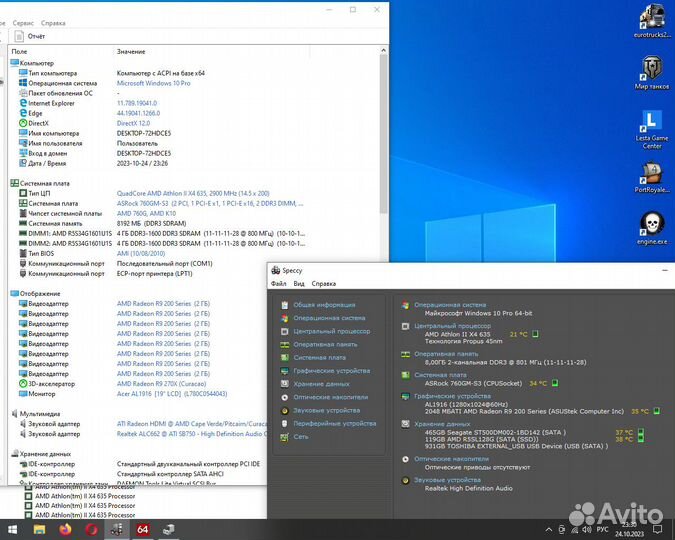
Task: Open Системная плата in the Speccy sidebar
Action: click(x=319, y=357)
